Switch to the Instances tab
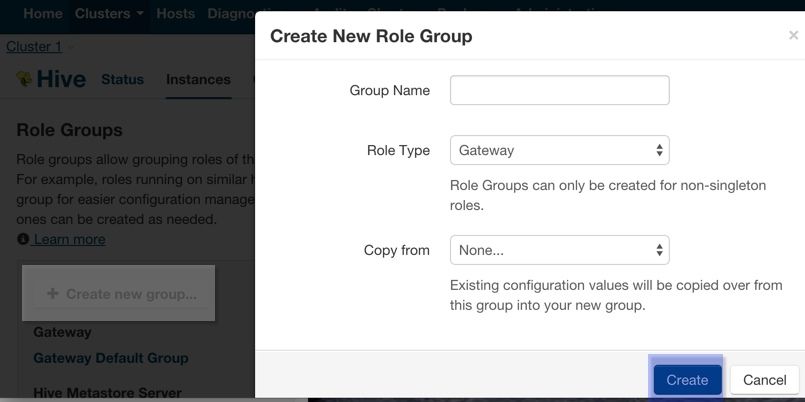The height and width of the screenshot is (402, 805). click(x=198, y=80)
